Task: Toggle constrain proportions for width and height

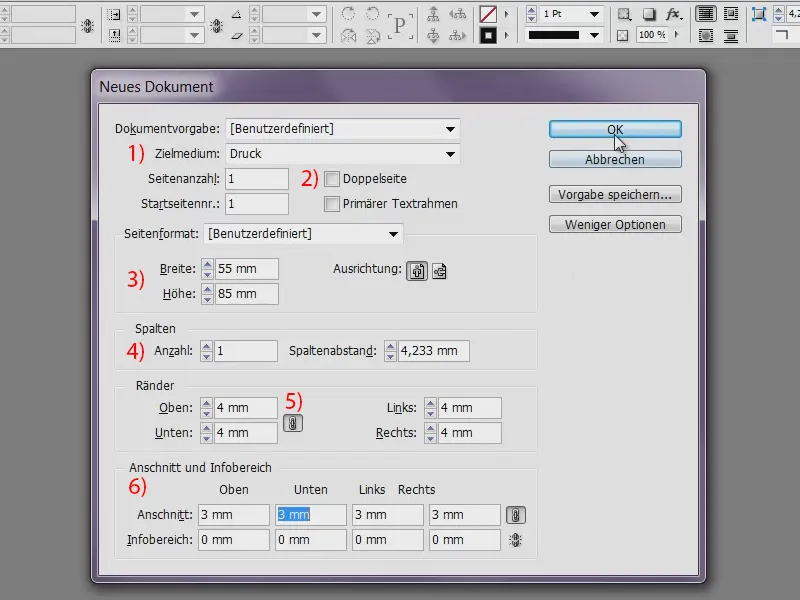Action: (x=88, y=25)
